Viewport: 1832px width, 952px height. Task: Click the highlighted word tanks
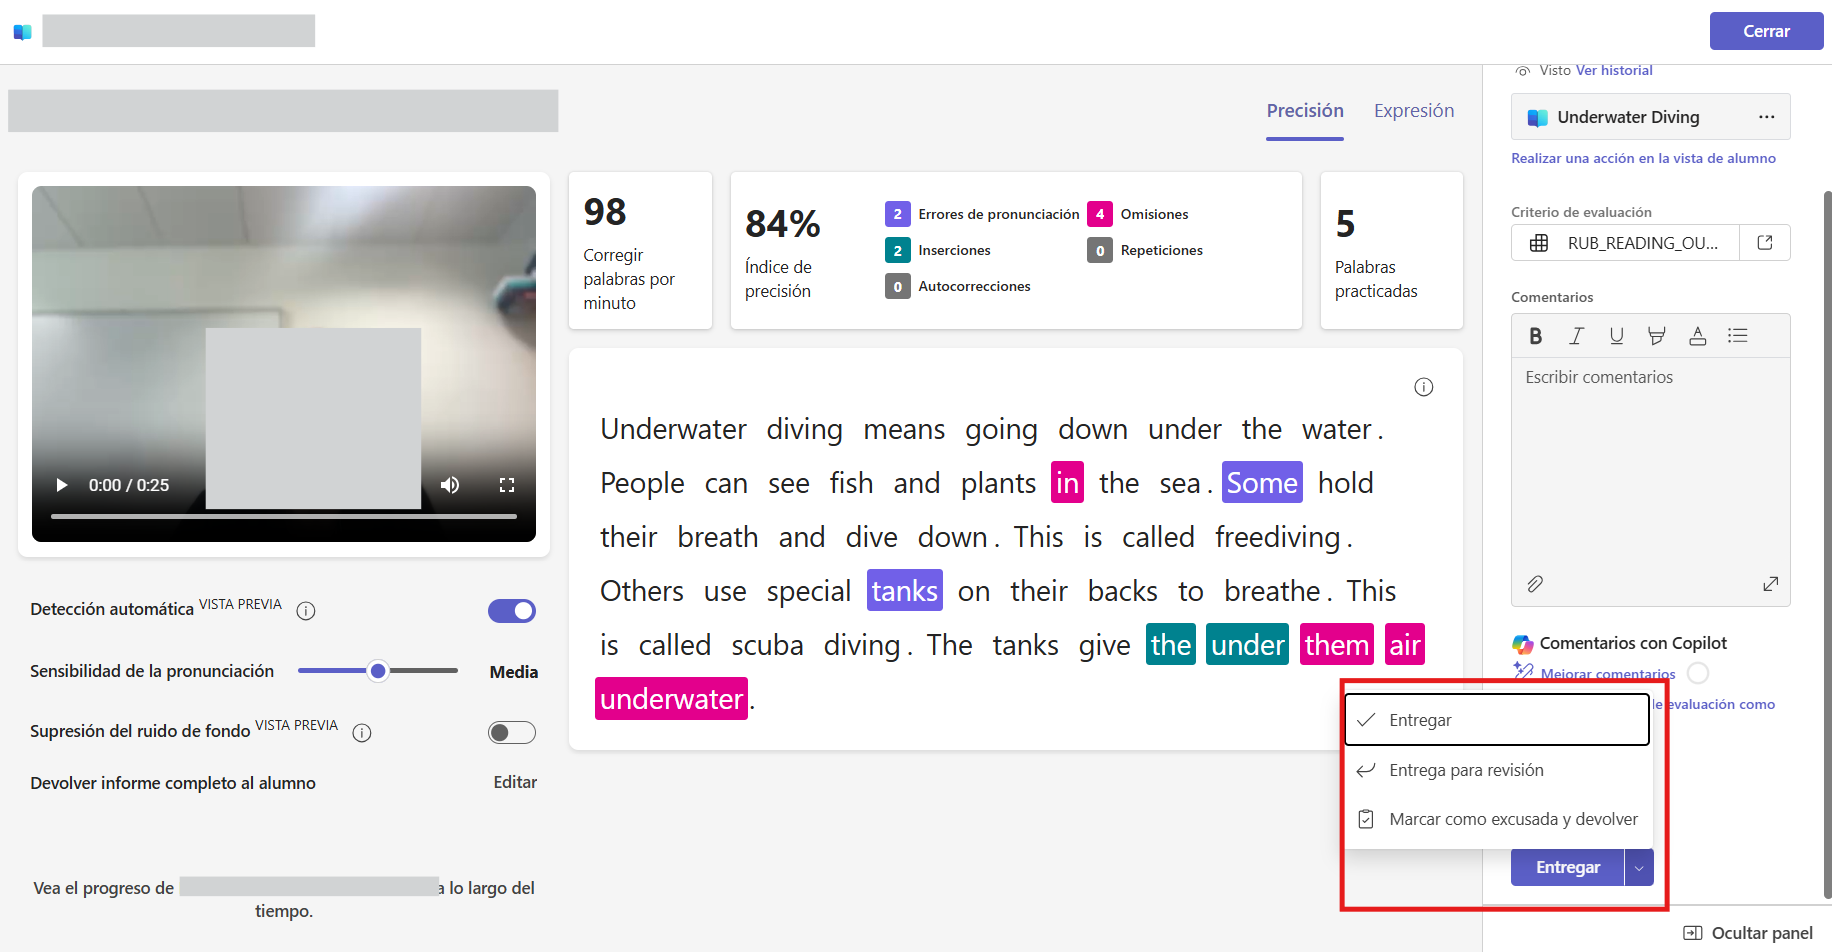coord(904,591)
